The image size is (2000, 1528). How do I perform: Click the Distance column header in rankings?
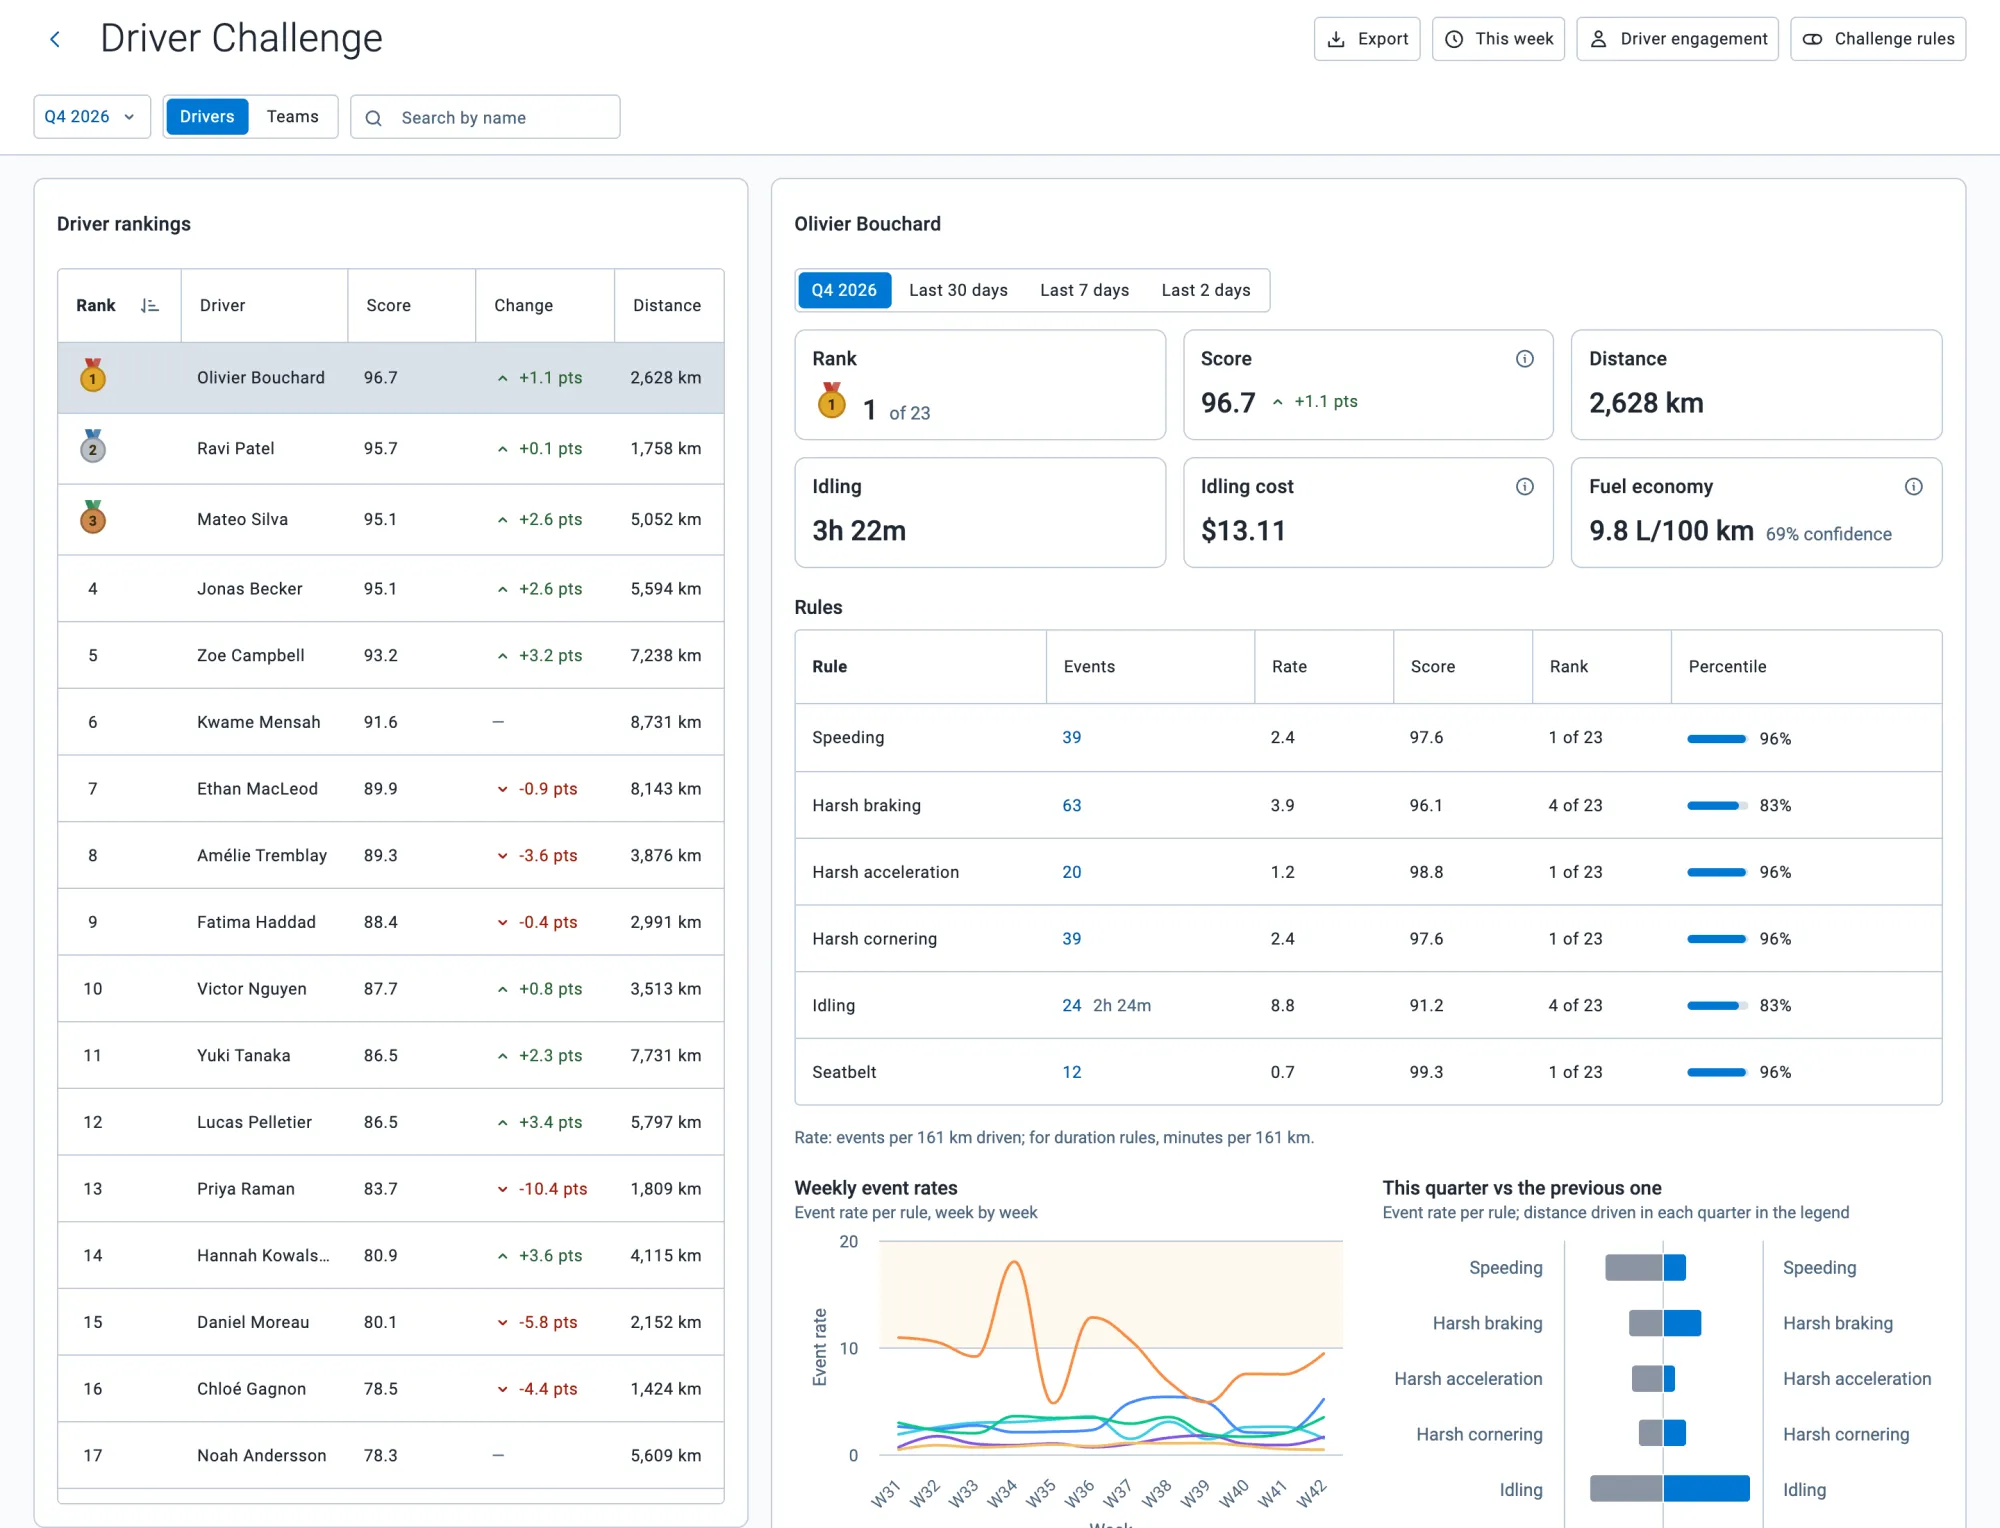pos(667,306)
